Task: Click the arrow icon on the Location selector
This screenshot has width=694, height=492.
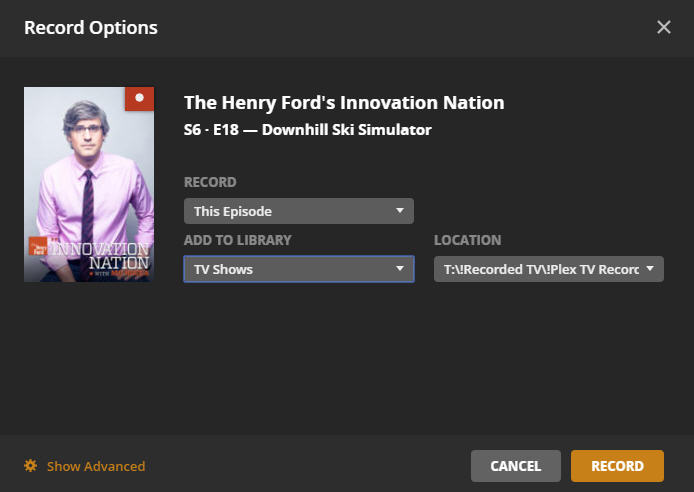Action: 650,269
